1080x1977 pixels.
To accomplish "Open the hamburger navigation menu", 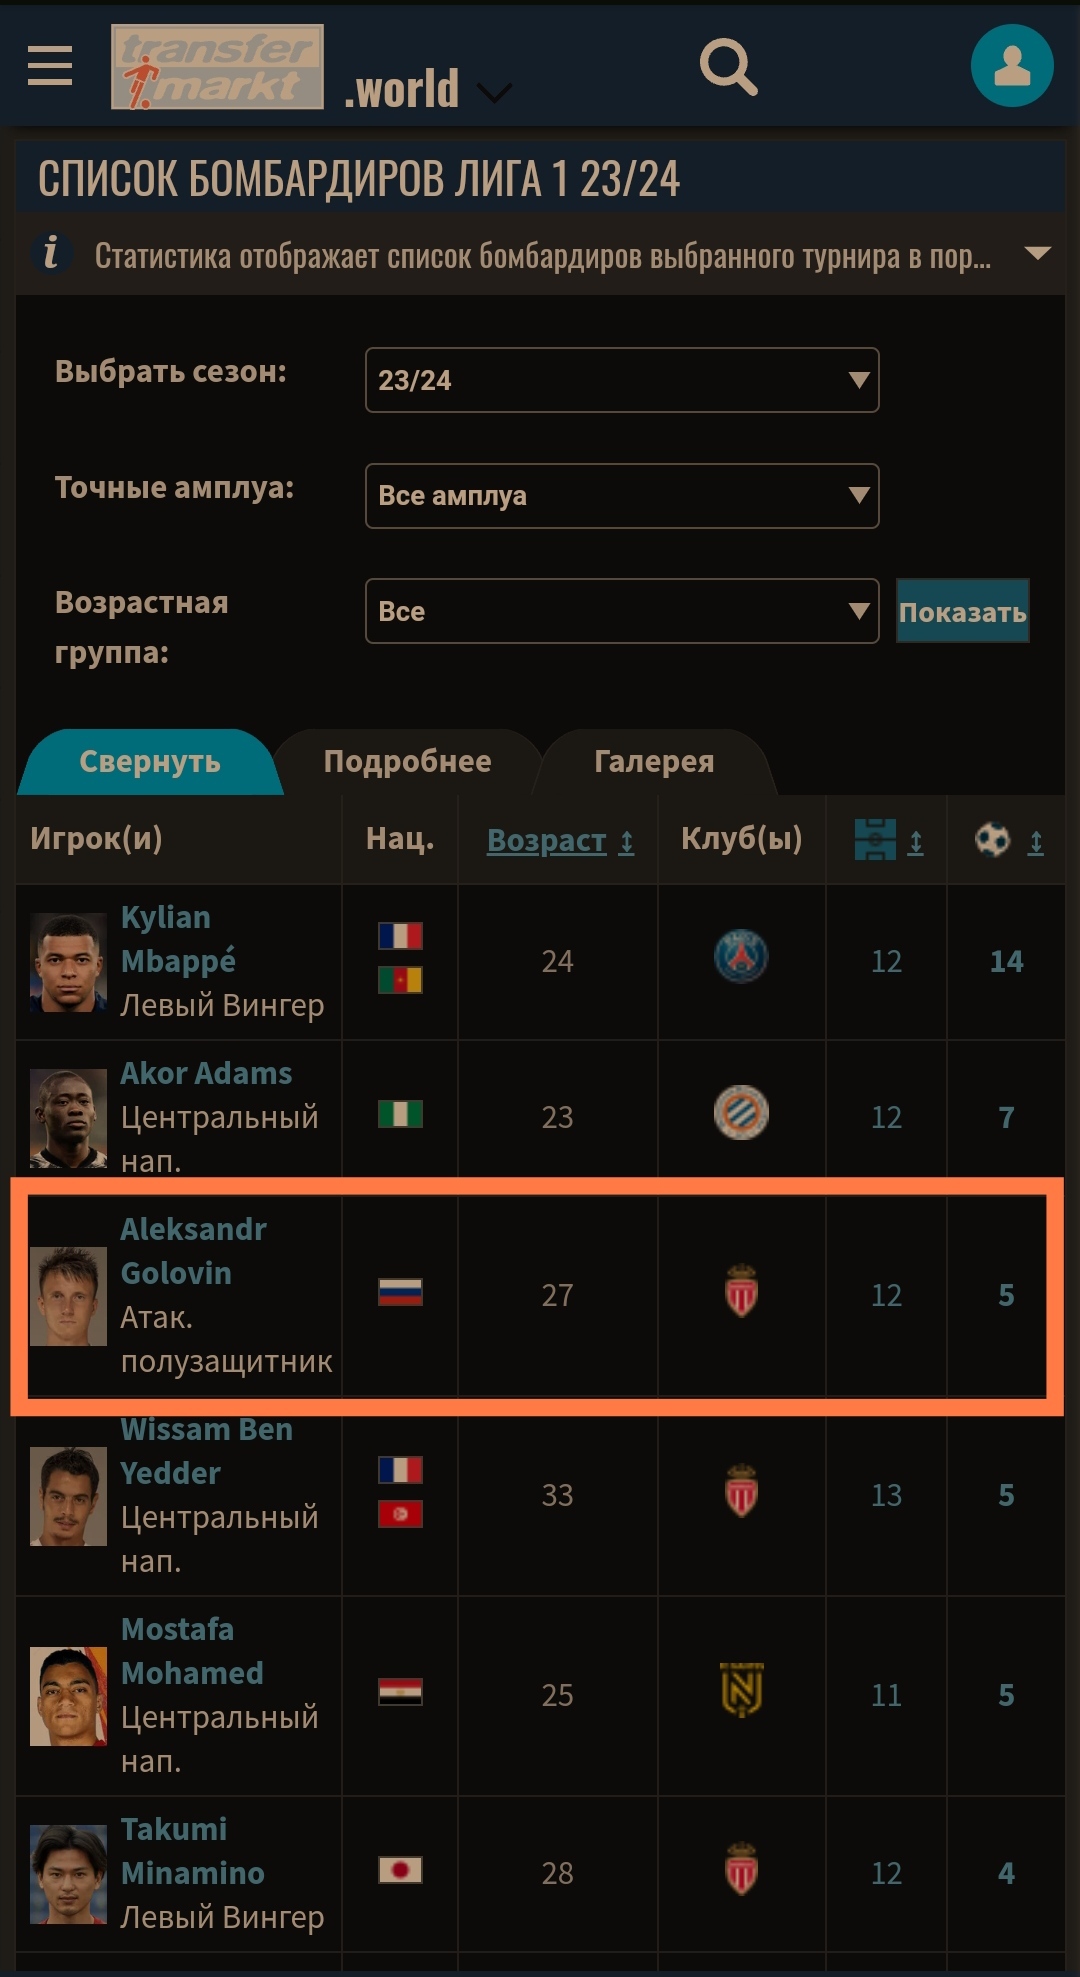I will (x=50, y=66).
